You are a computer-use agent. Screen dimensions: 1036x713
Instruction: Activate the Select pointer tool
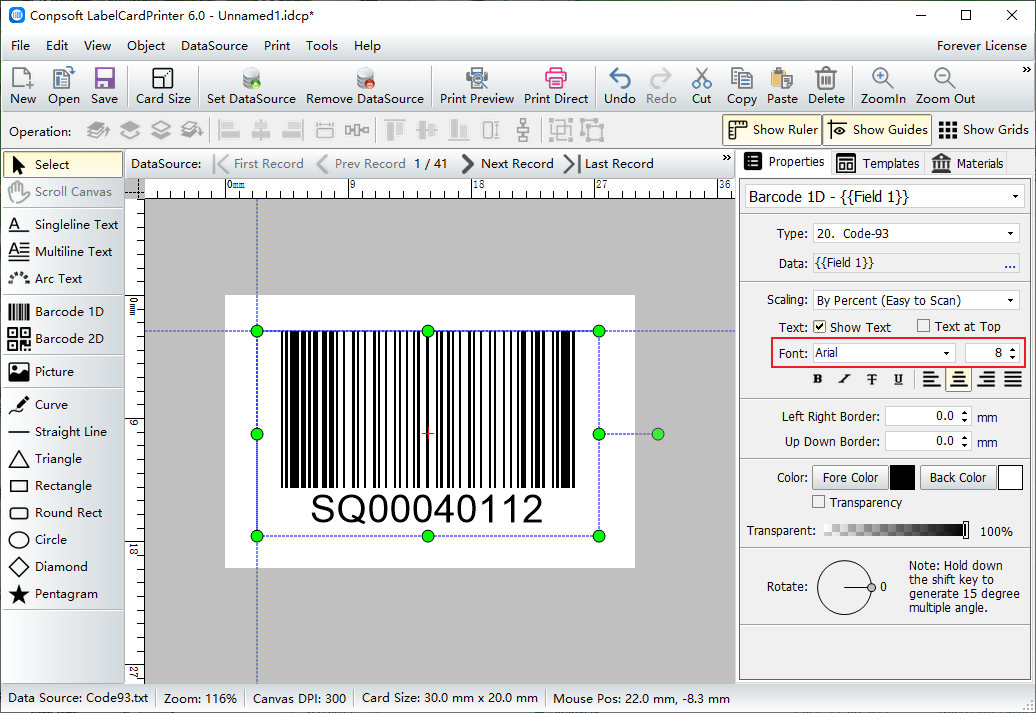click(x=63, y=165)
